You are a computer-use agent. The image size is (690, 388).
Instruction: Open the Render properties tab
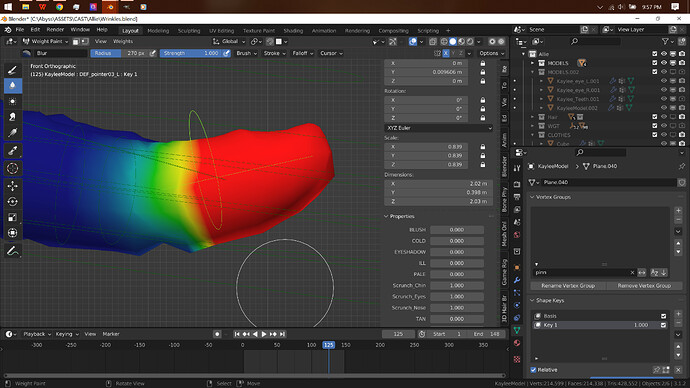point(517,184)
